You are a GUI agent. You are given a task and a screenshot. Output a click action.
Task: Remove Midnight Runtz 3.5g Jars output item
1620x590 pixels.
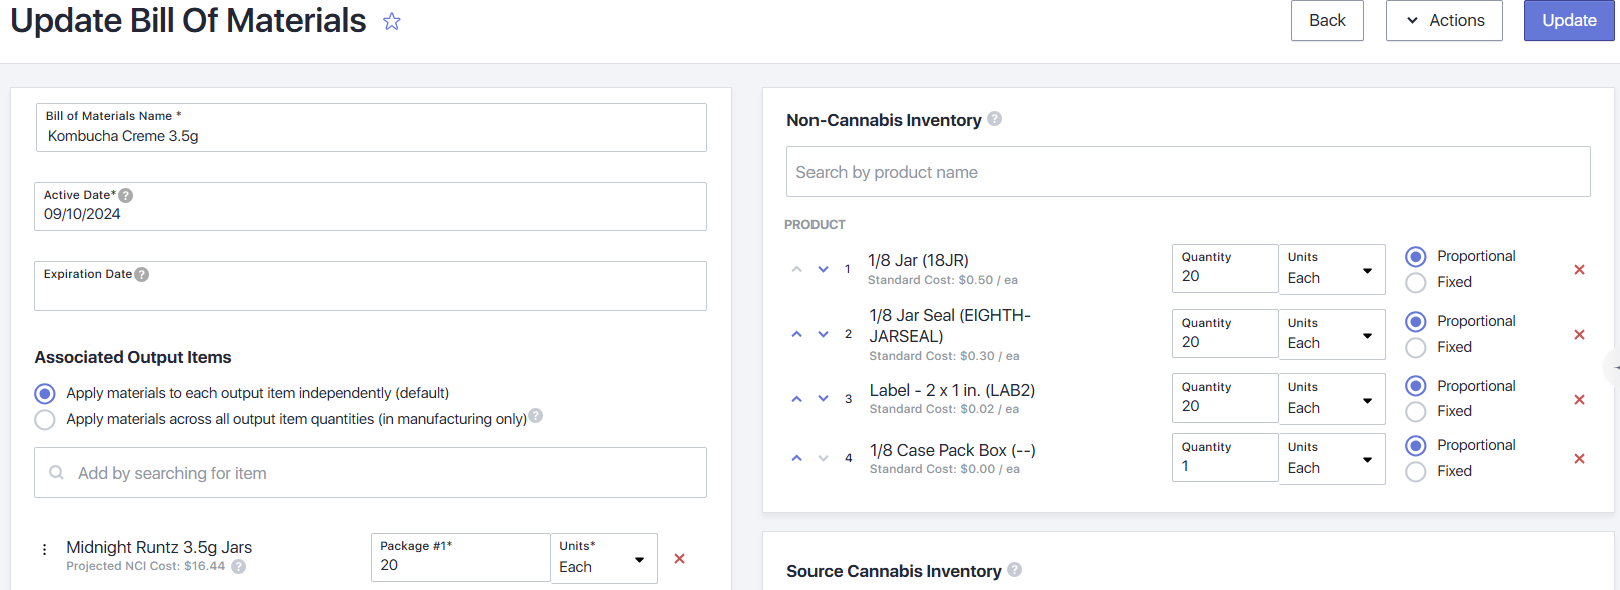[679, 559]
